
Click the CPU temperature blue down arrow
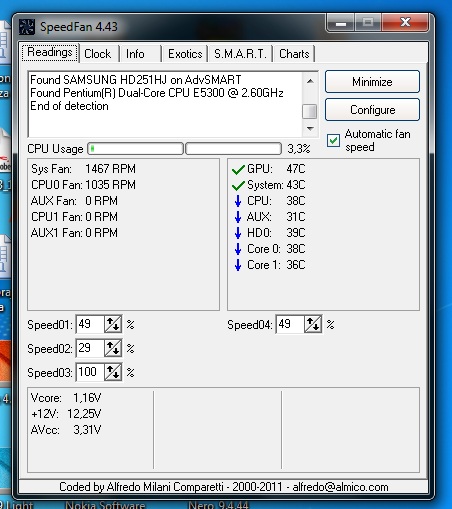point(238,201)
